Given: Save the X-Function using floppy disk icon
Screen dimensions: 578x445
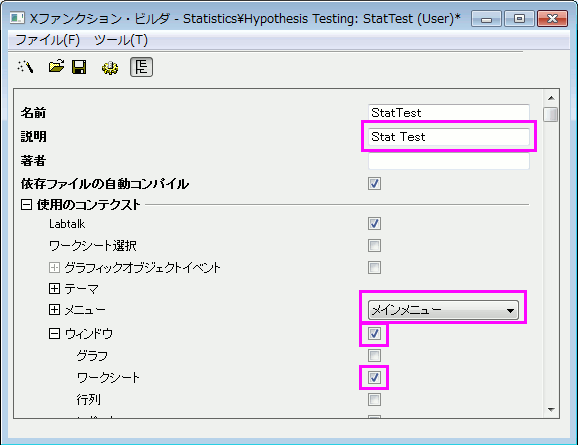Looking at the screenshot, I should pos(79,67).
